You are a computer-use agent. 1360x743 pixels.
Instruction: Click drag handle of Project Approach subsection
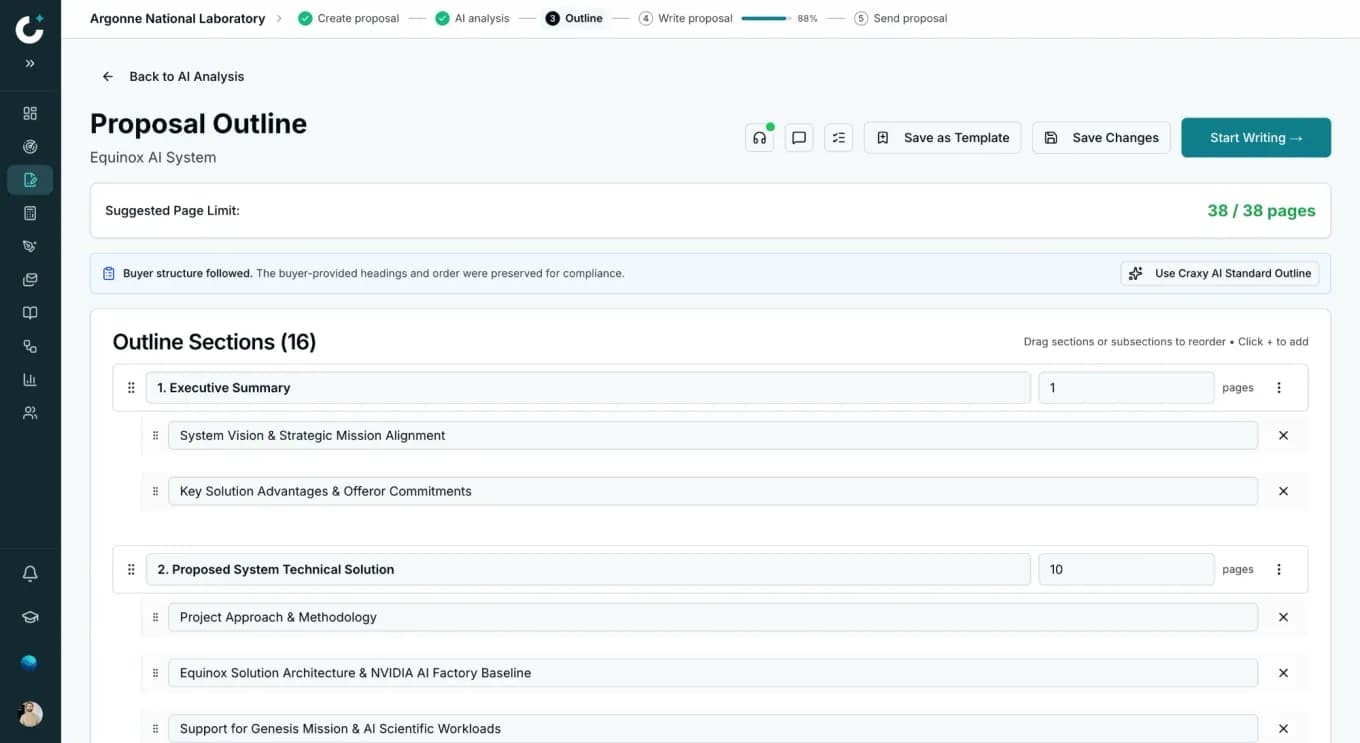pos(155,617)
